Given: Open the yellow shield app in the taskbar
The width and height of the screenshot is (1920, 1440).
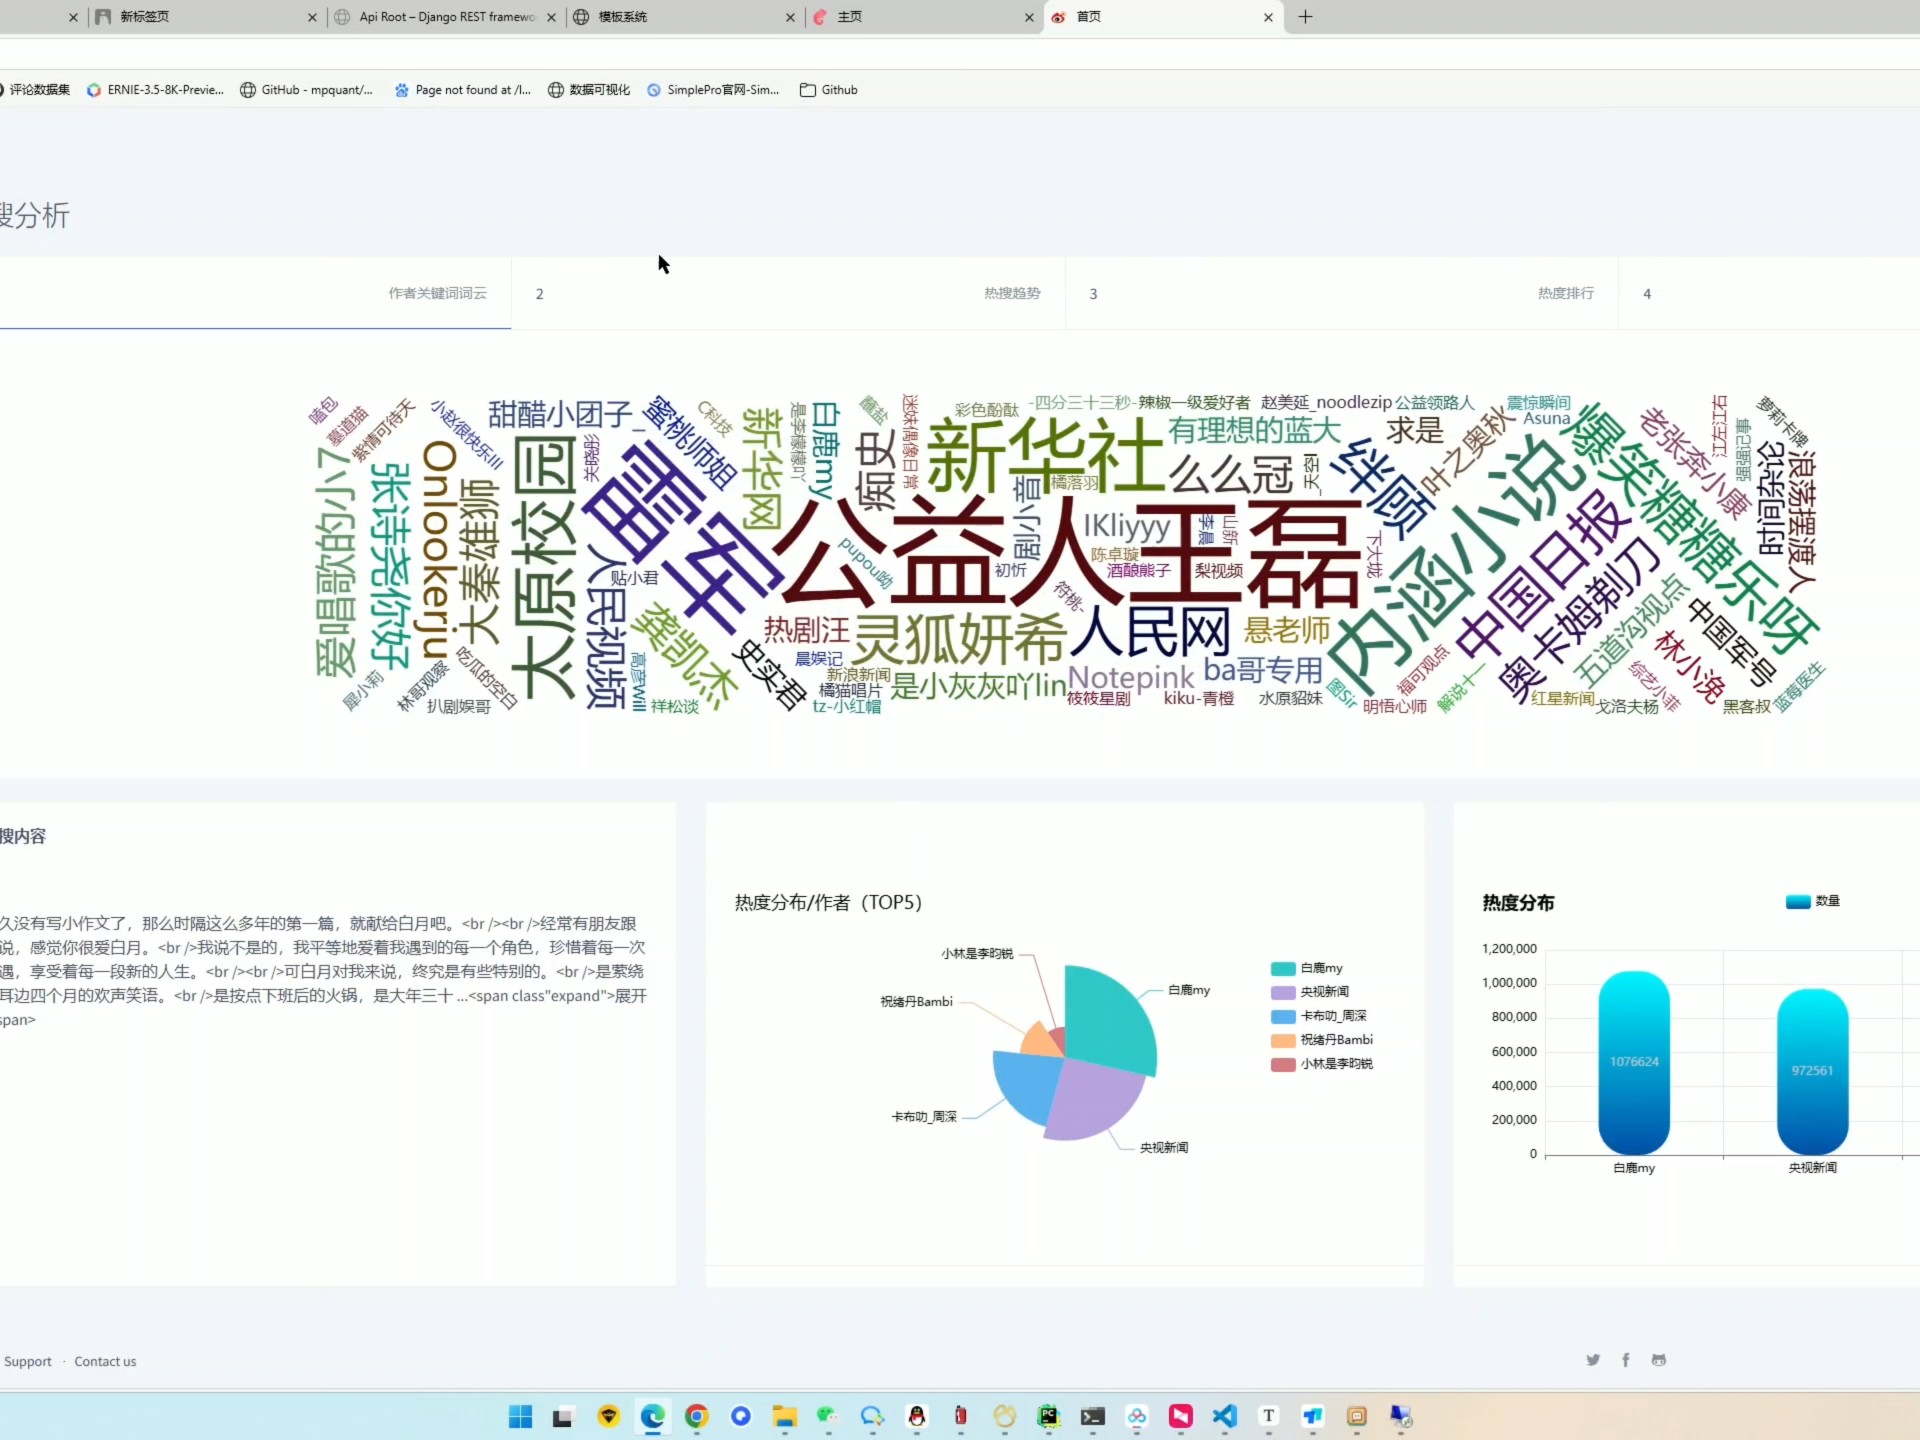Looking at the screenshot, I should [x=608, y=1416].
